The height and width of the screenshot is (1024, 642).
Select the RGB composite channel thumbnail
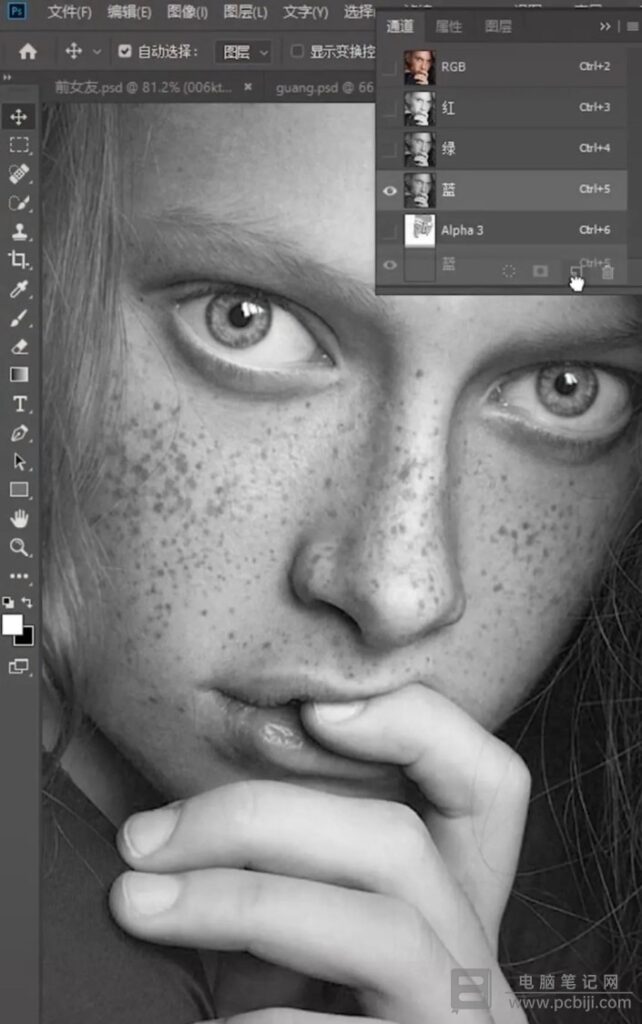click(419, 67)
